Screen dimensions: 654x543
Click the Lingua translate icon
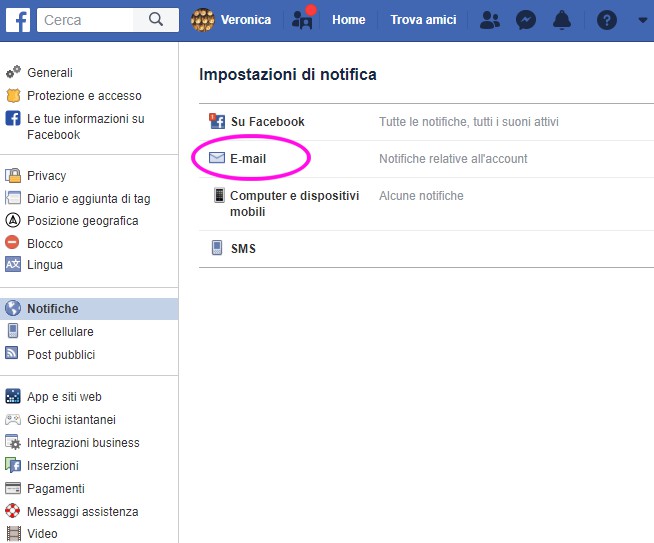[13, 264]
